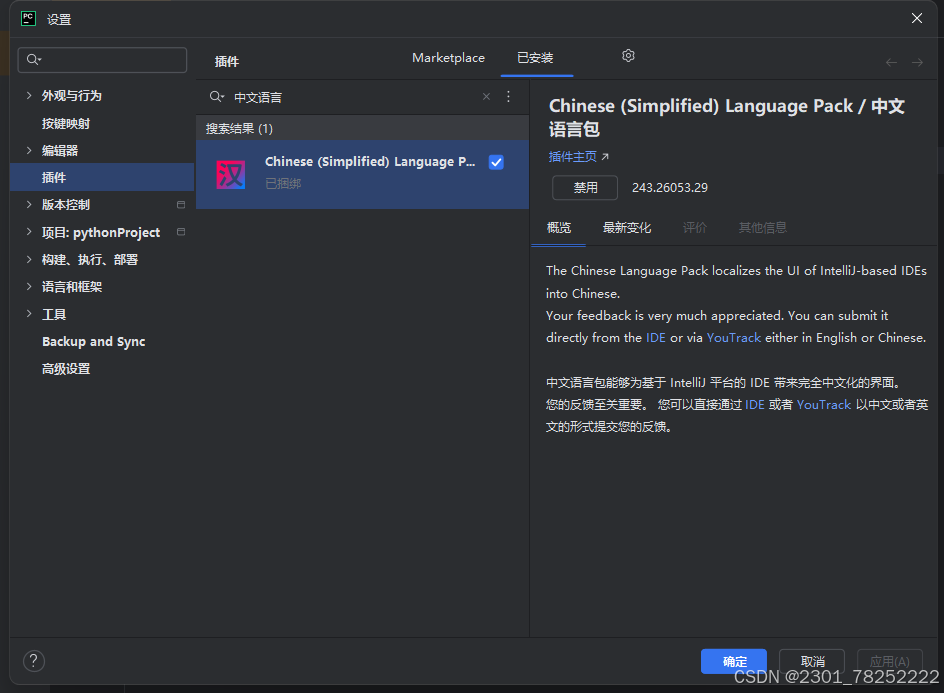The height and width of the screenshot is (693, 944).
Task: Open 最新变化 tab
Action: (x=627, y=228)
